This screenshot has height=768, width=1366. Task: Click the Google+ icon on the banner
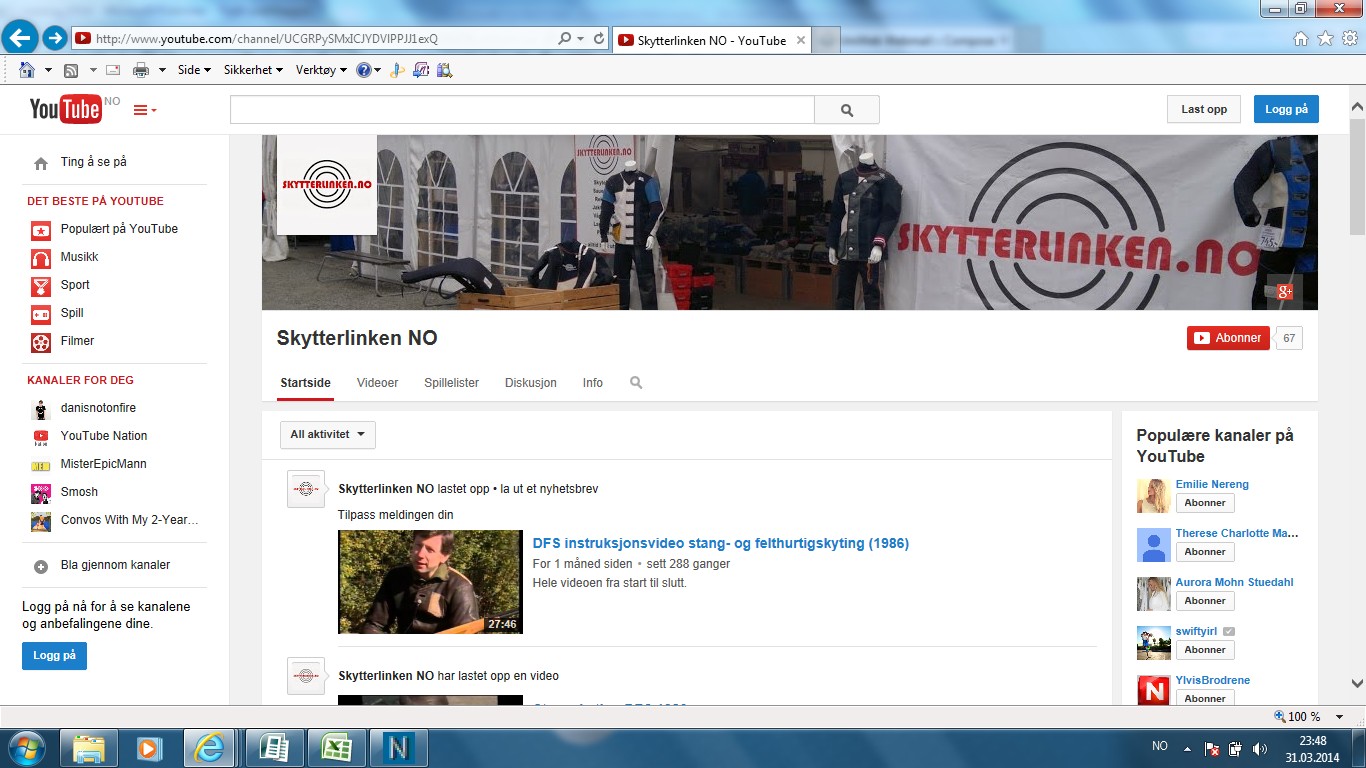(1285, 291)
